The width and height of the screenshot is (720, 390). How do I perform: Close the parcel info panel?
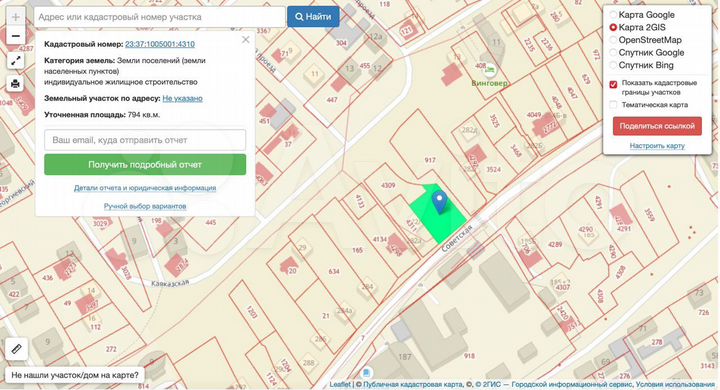246,40
